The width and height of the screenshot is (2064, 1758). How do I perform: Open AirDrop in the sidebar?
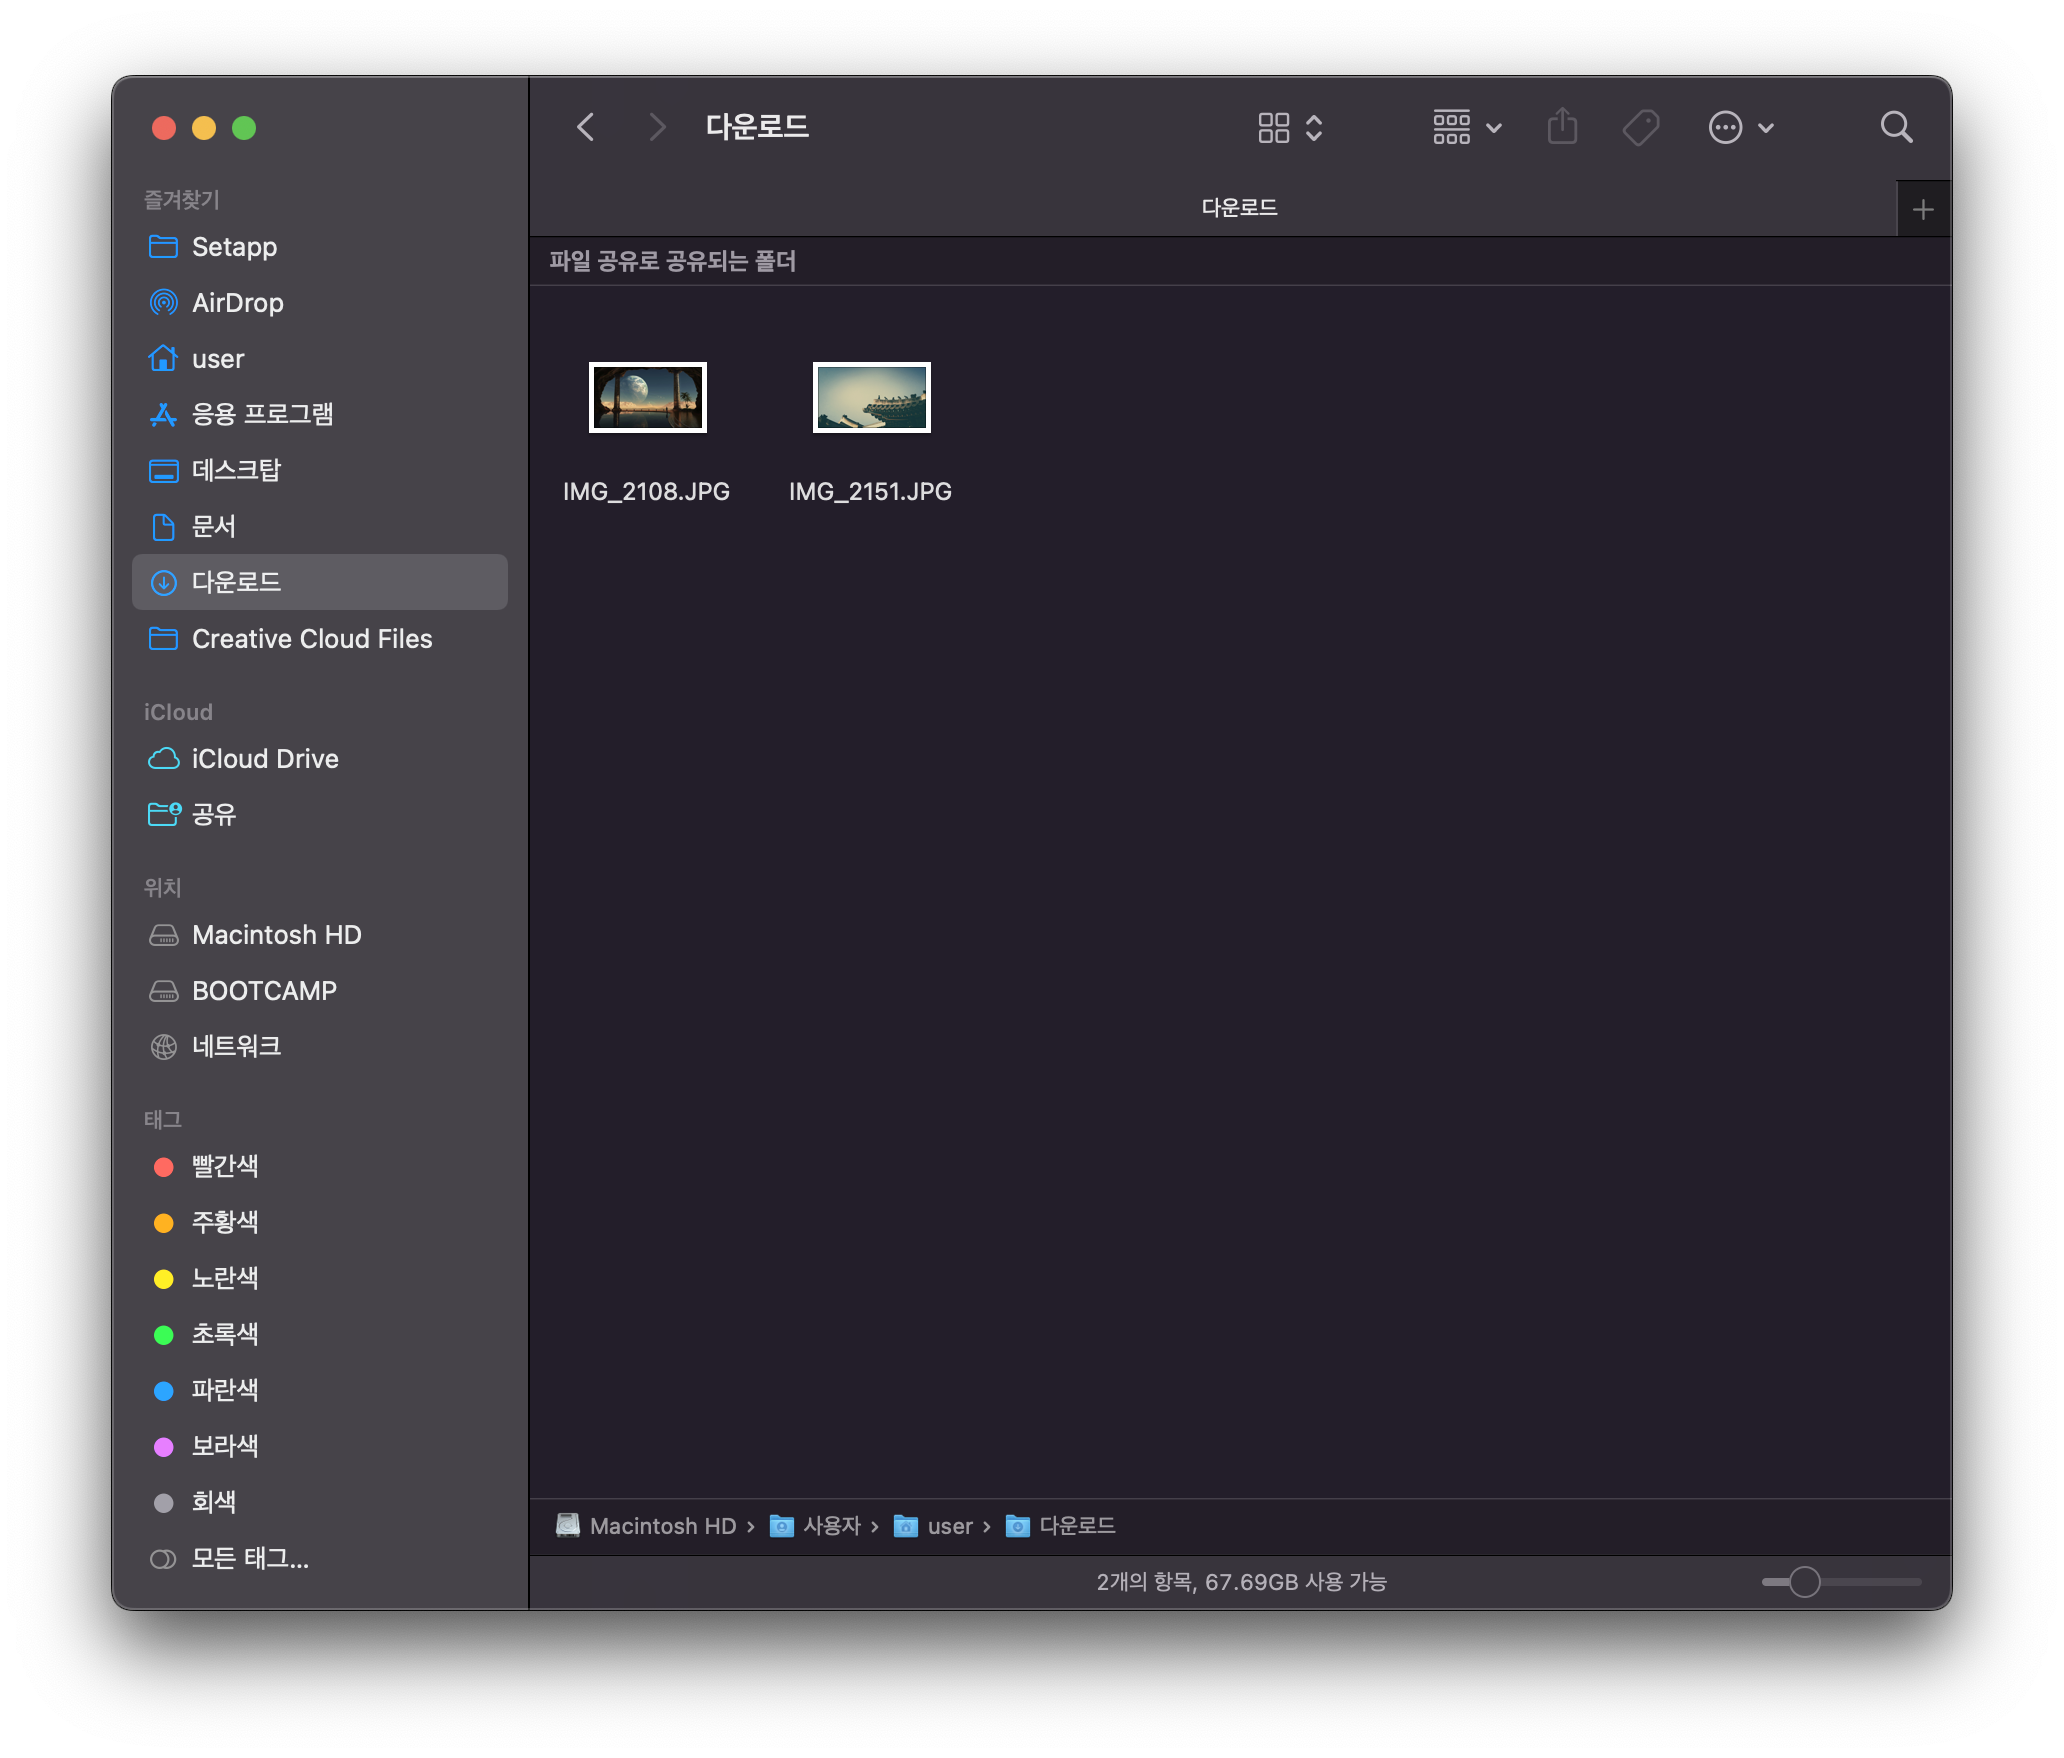coord(237,303)
